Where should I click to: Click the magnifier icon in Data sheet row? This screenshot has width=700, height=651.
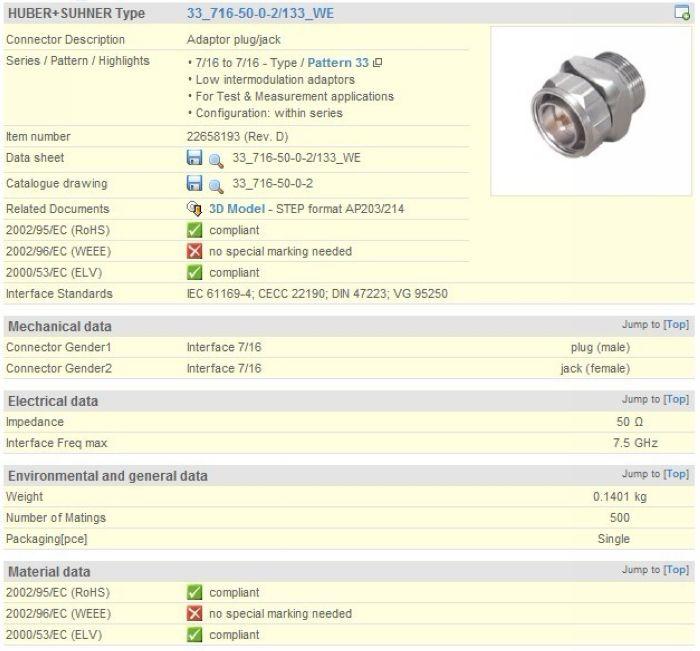(x=216, y=160)
